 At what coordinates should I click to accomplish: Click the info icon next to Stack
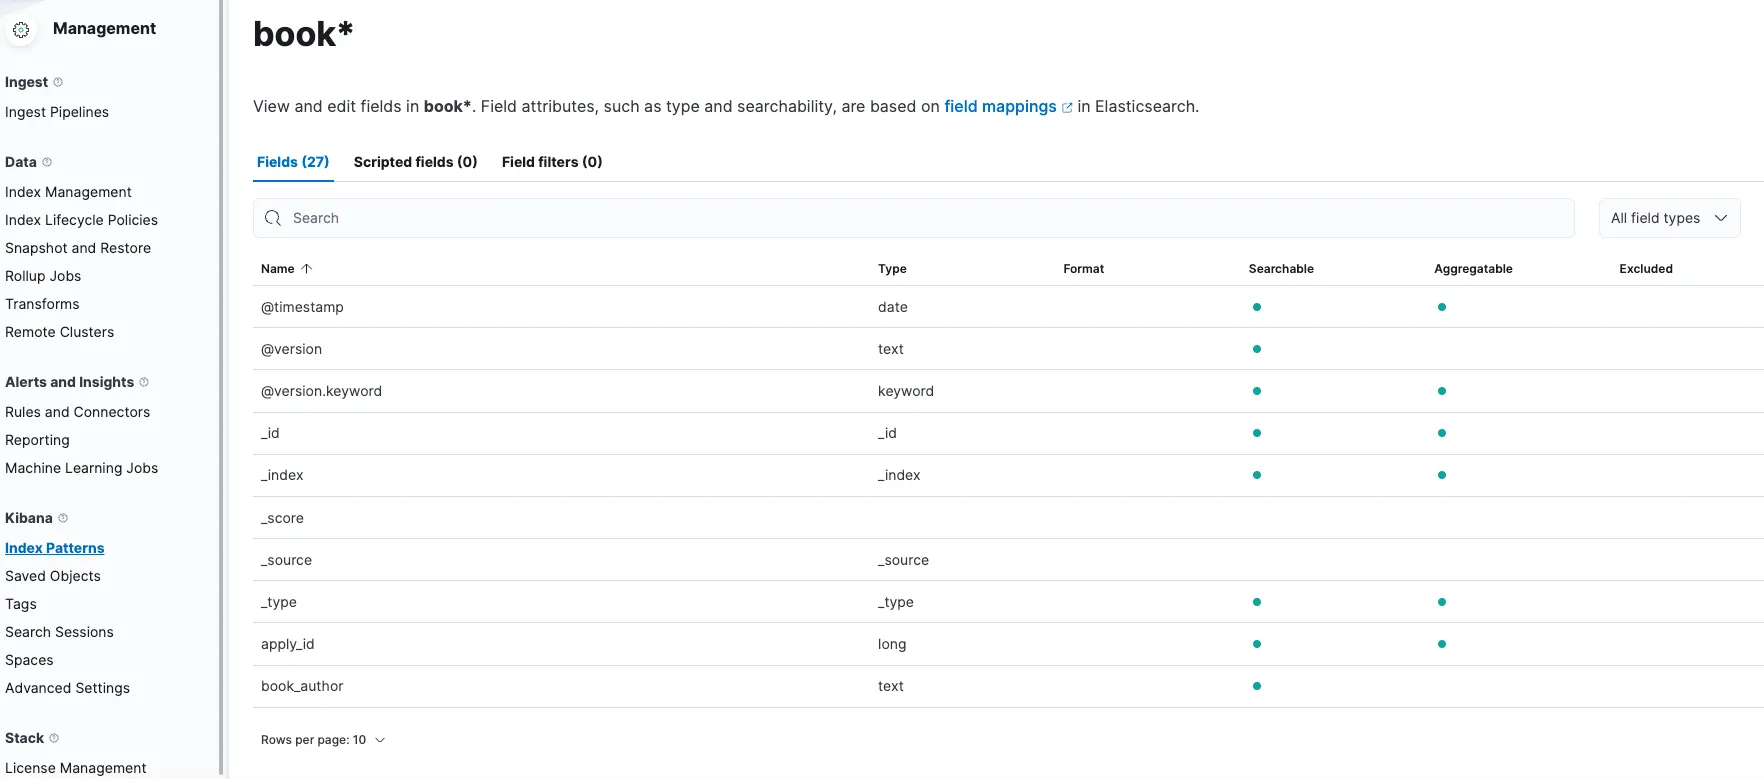click(54, 738)
